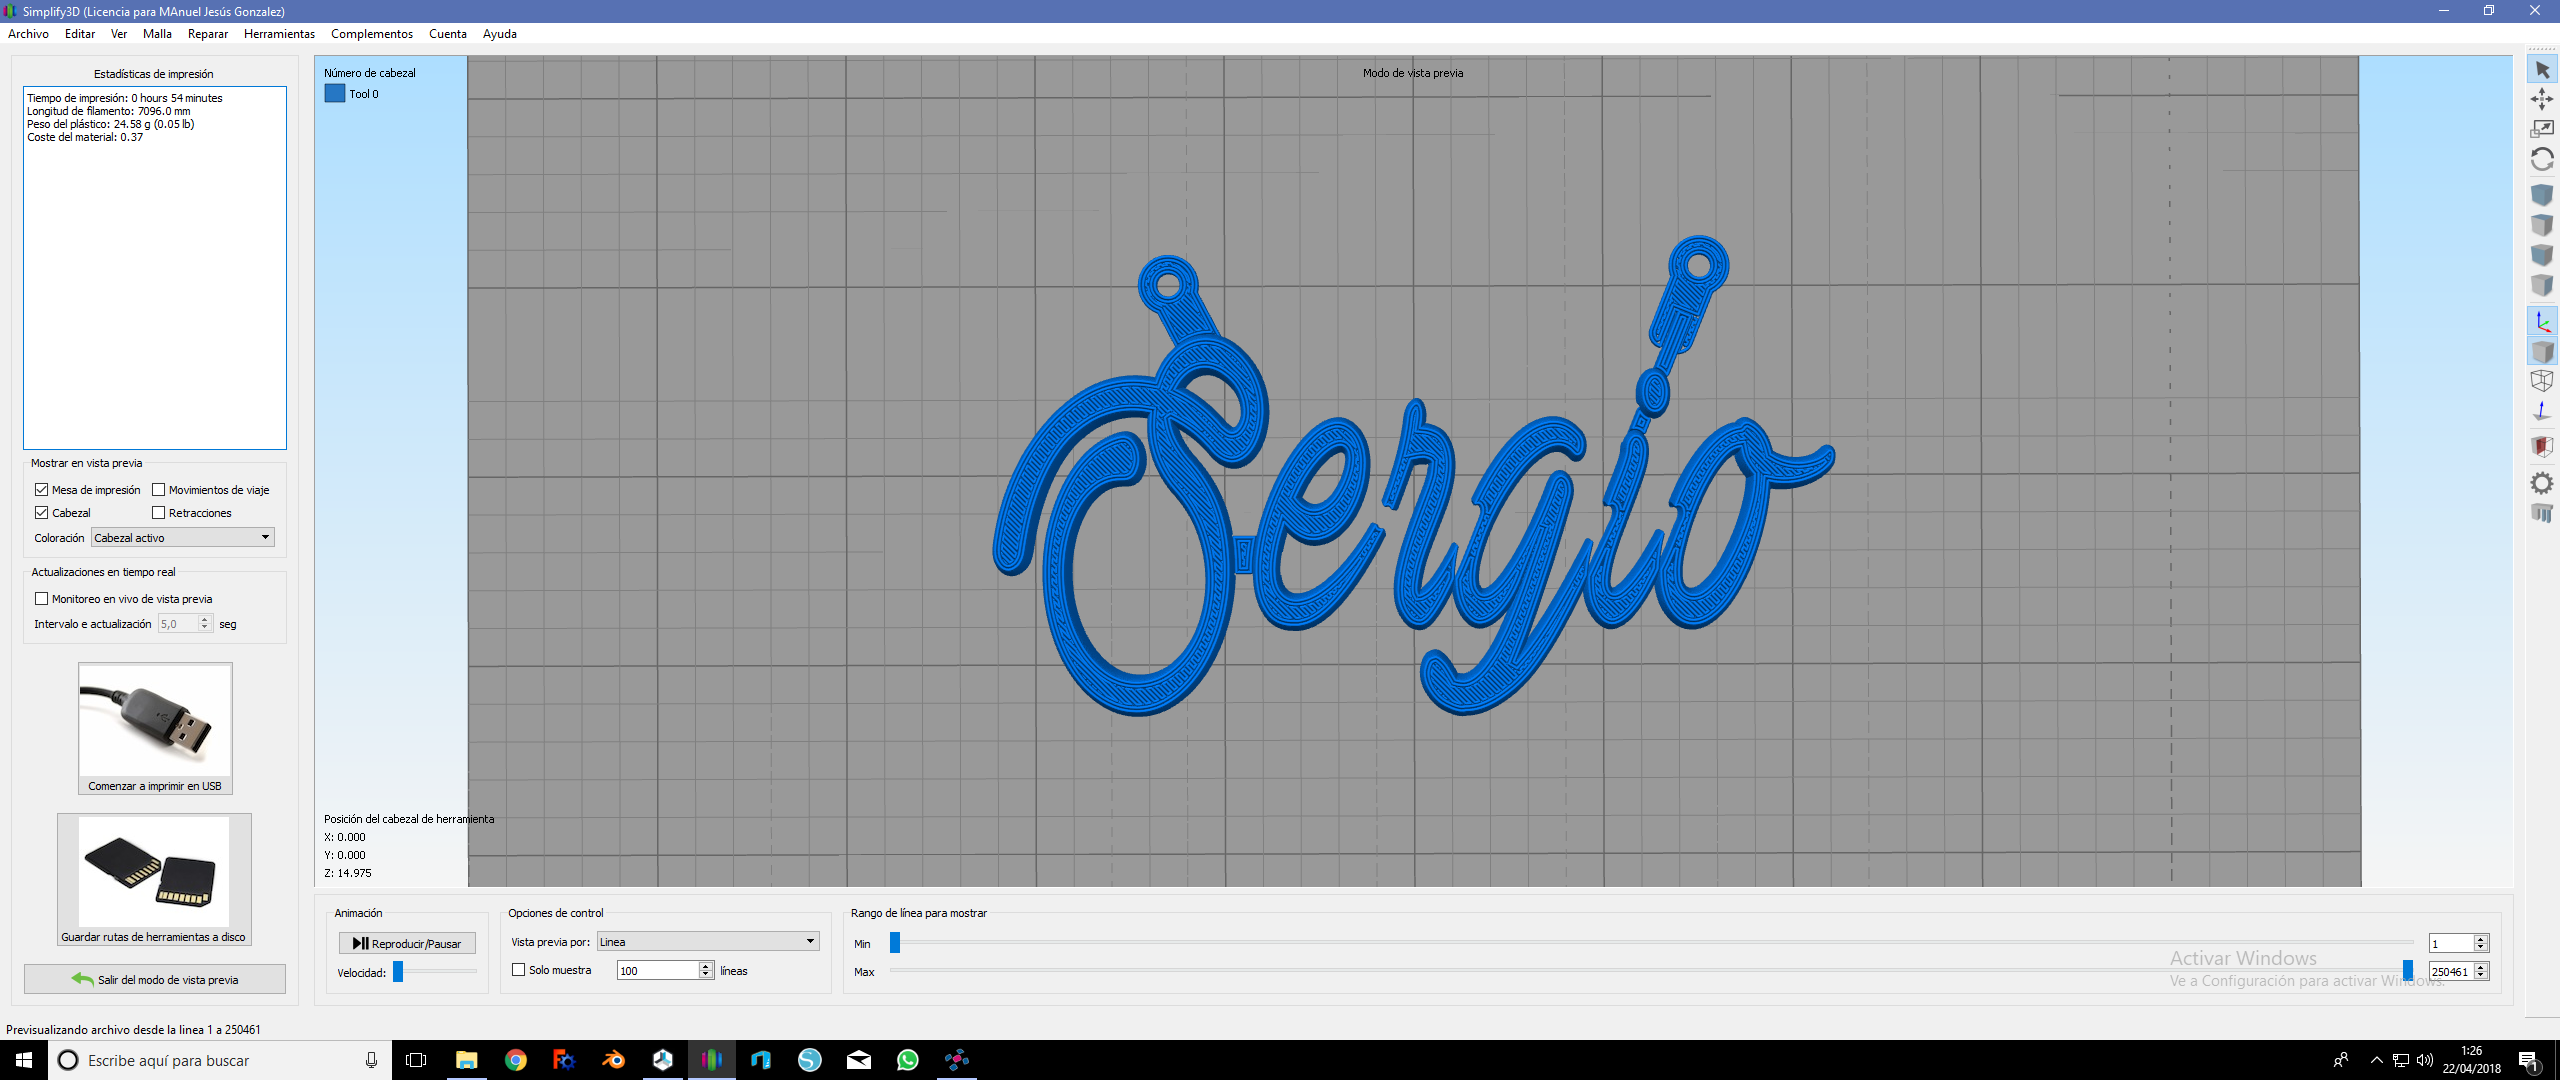
Task: Enable the 'Movimientos de viaje' checkbox
Action: [158, 490]
